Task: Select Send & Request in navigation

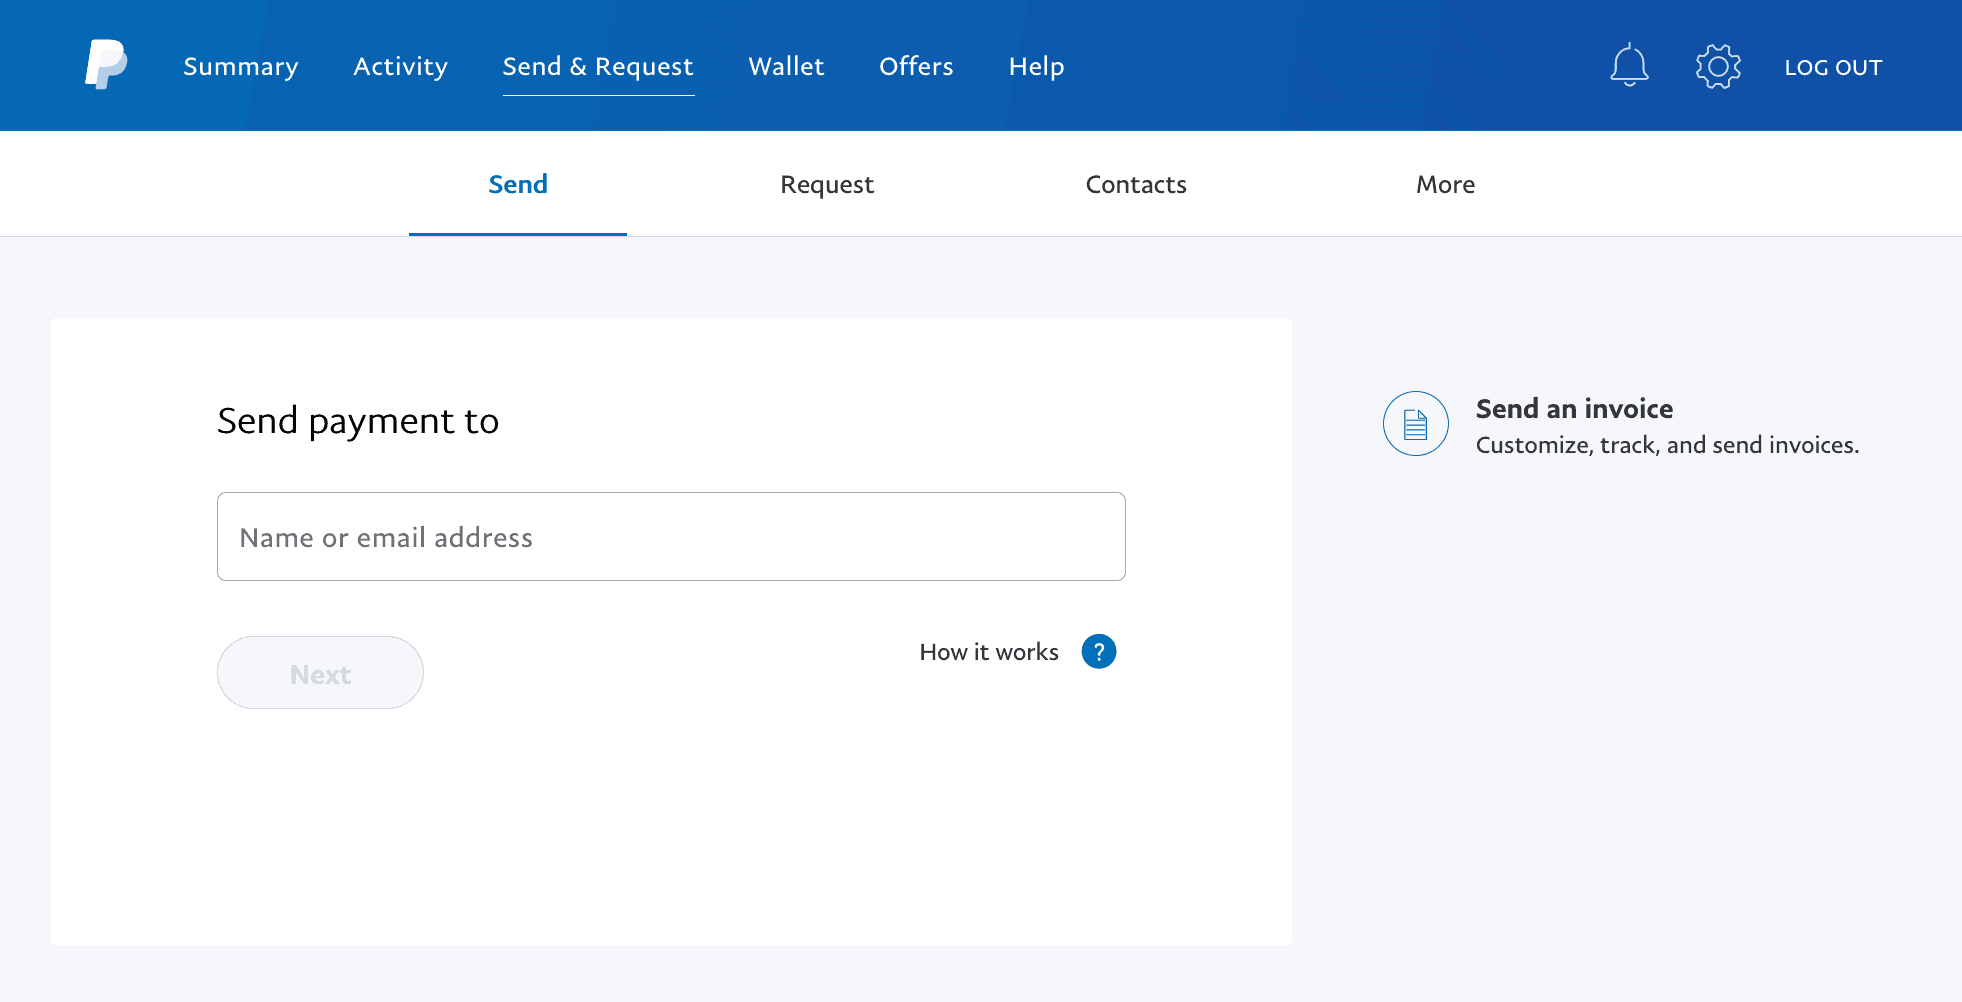Action: click(x=597, y=66)
